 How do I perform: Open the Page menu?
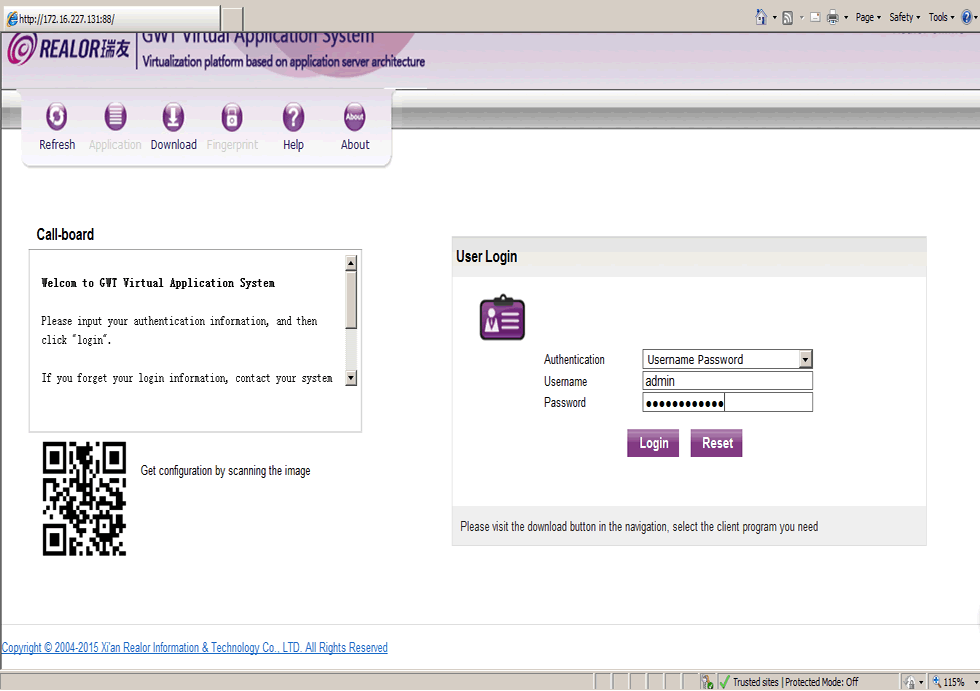(x=867, y=17)
